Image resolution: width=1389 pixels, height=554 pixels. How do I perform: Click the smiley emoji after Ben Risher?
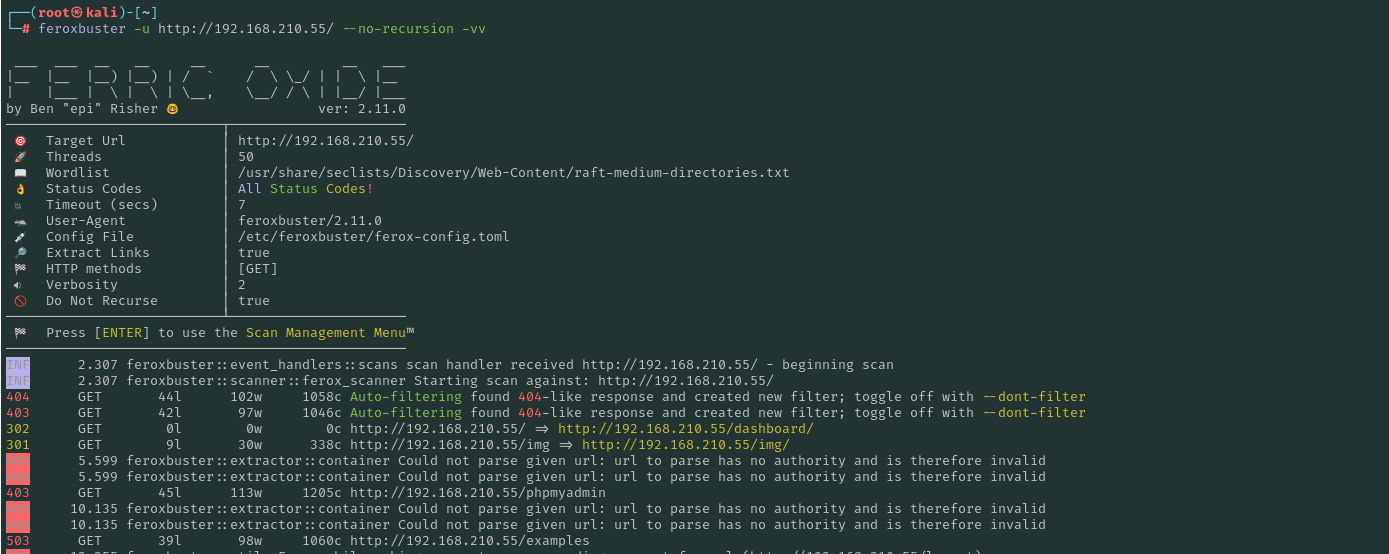(x=172, y=109)
